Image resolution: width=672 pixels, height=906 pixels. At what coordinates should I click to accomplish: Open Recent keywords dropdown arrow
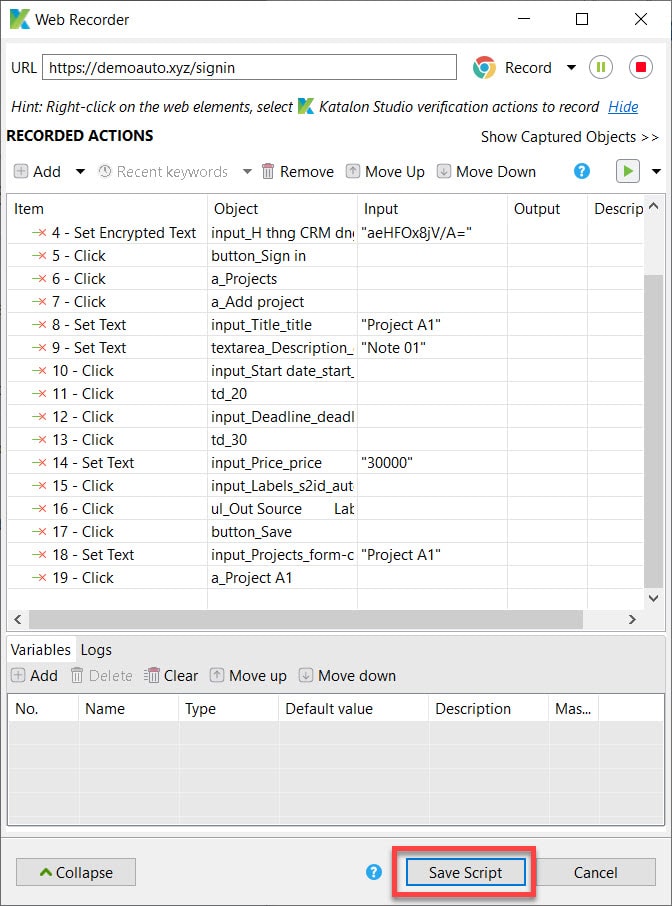point(247,172)
